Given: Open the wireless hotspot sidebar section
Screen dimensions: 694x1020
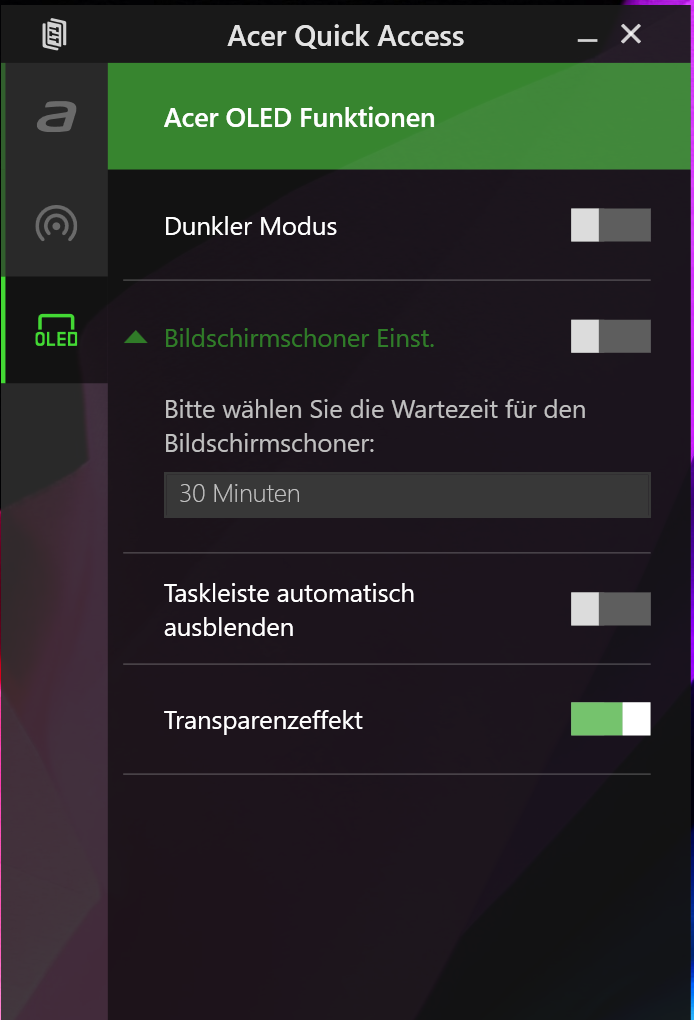Looking at the screenshot, I should tap(56, 224).
